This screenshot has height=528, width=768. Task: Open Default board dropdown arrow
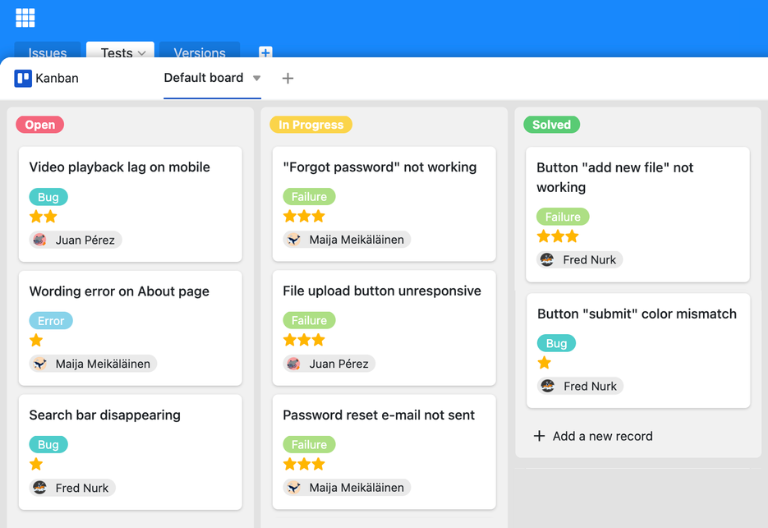tap(257, 78)
